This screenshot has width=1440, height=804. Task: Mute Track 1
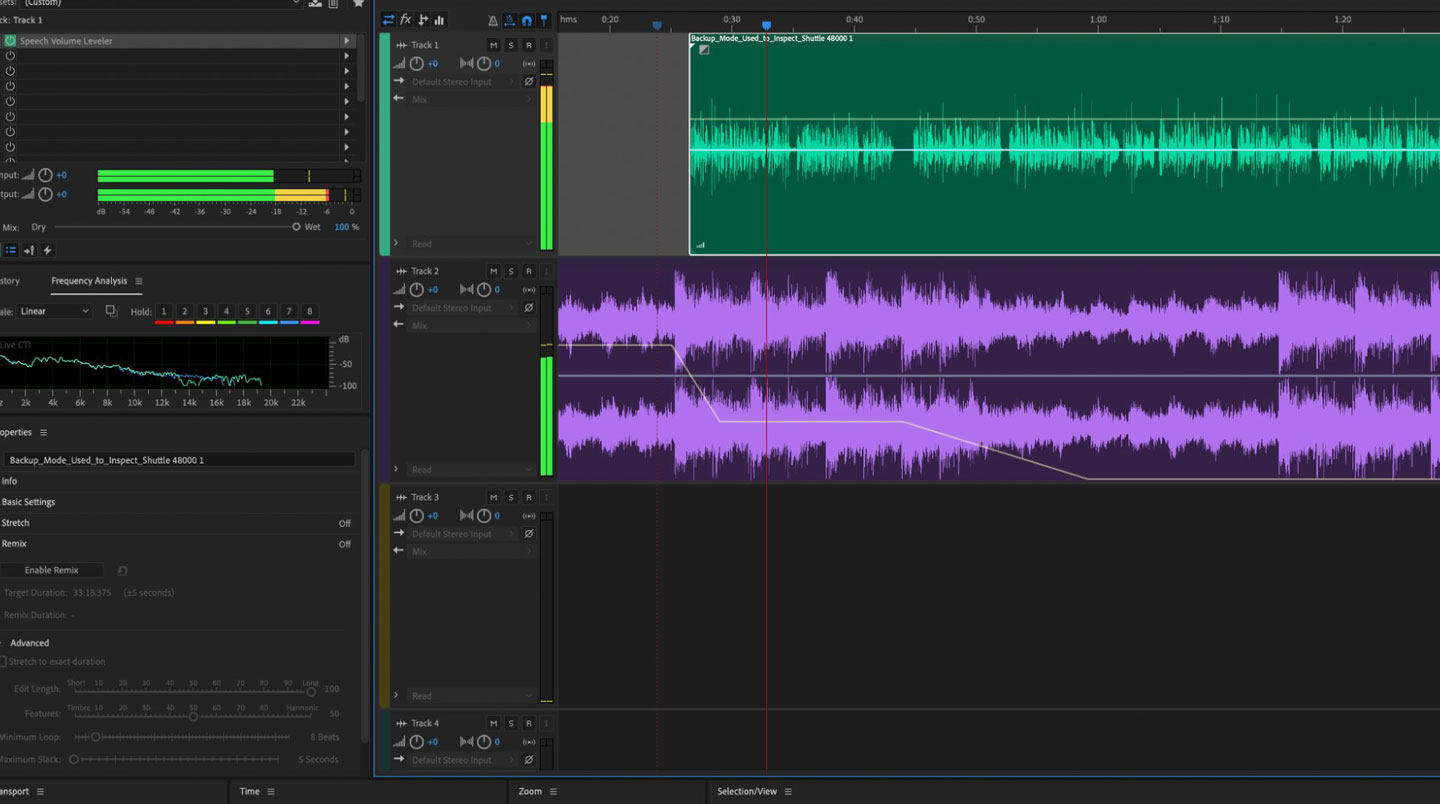pos(493,45)
